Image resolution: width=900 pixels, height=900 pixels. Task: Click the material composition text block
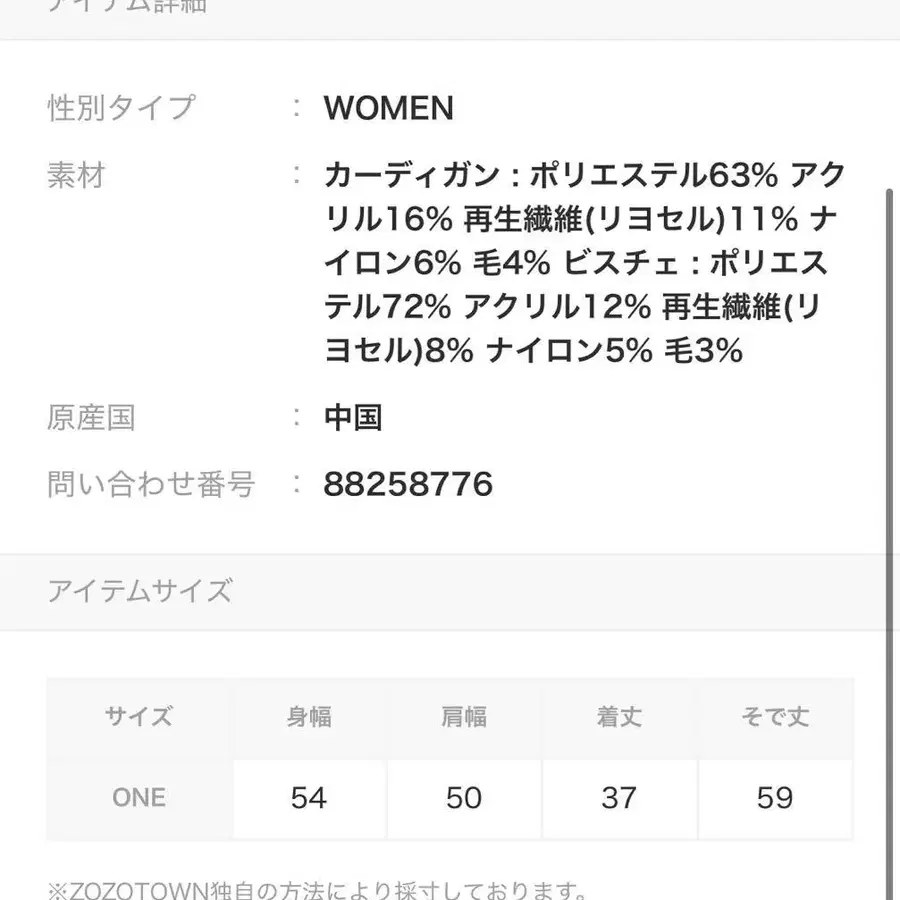pos(585,263)
